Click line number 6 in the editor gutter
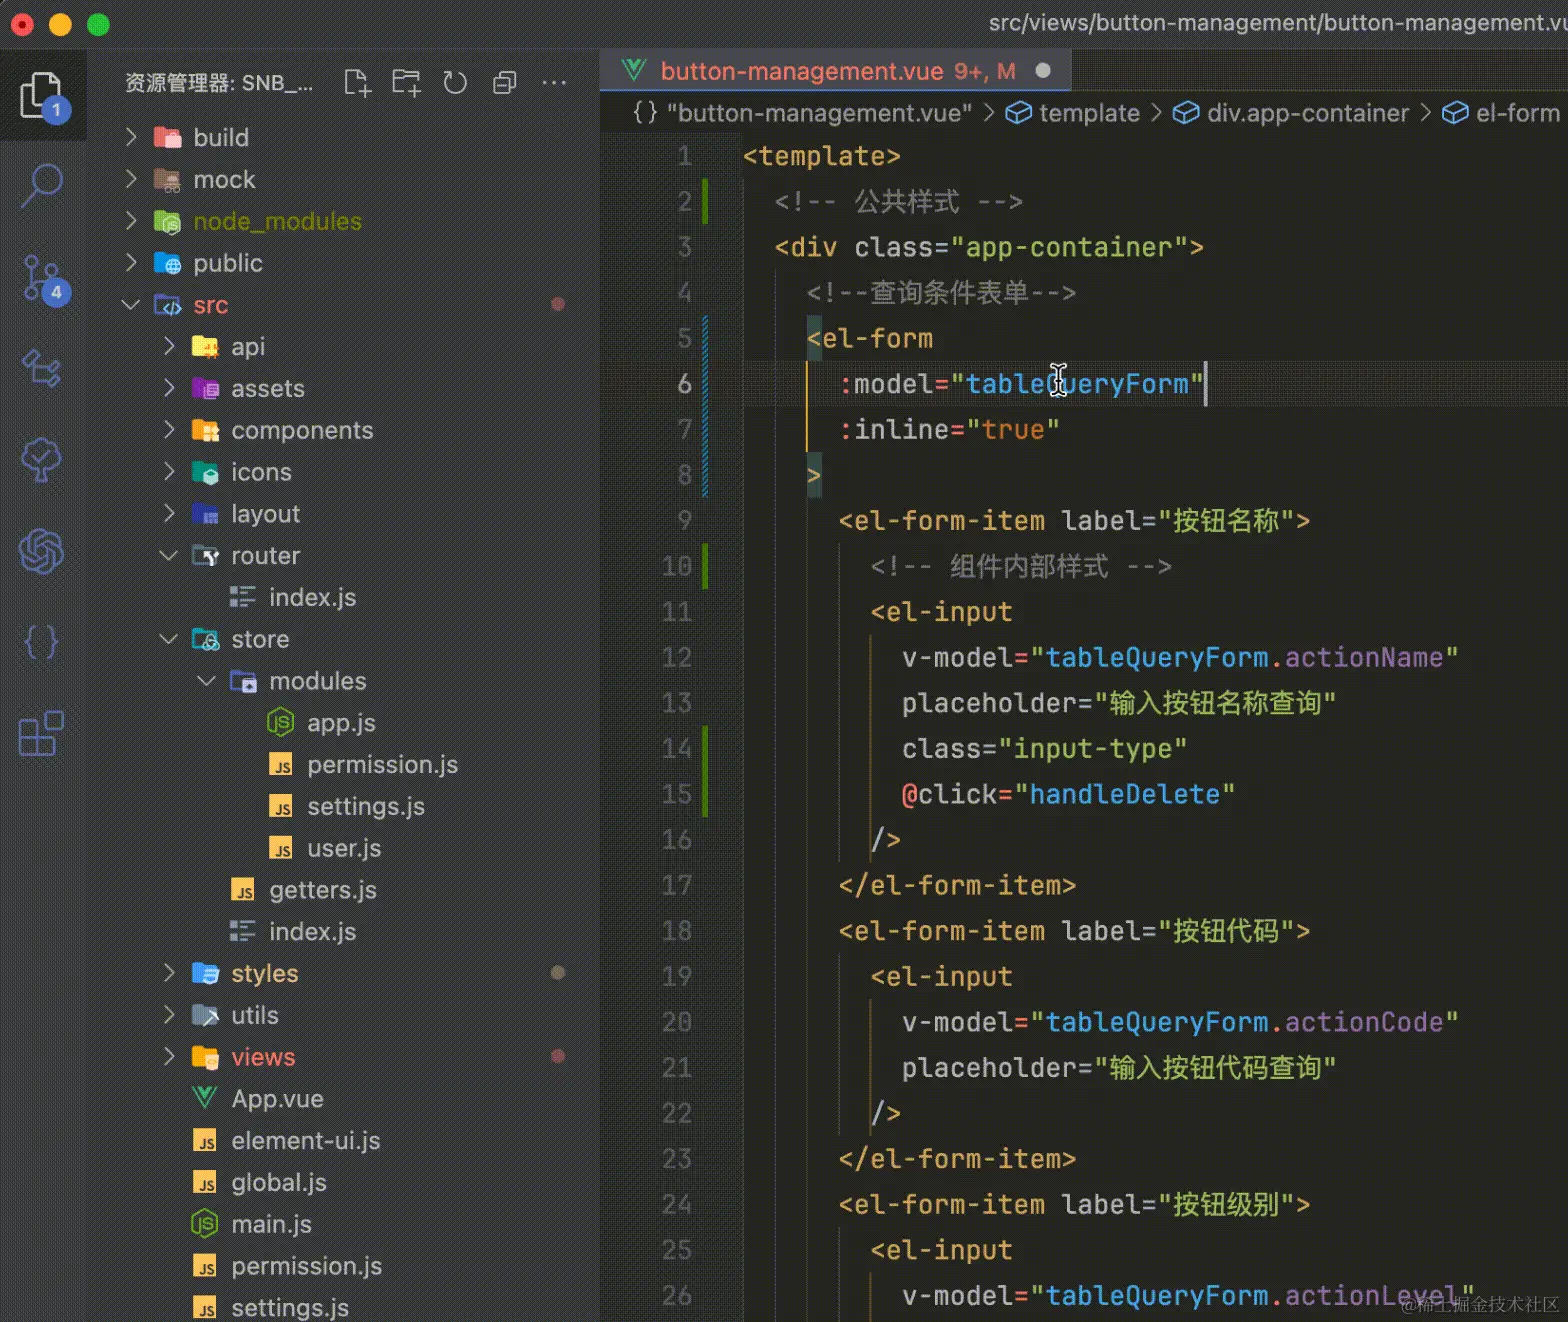Image resolution: width=1568 pixels, height=1322 pixels. pyautogui.click(x=685, y=384)
